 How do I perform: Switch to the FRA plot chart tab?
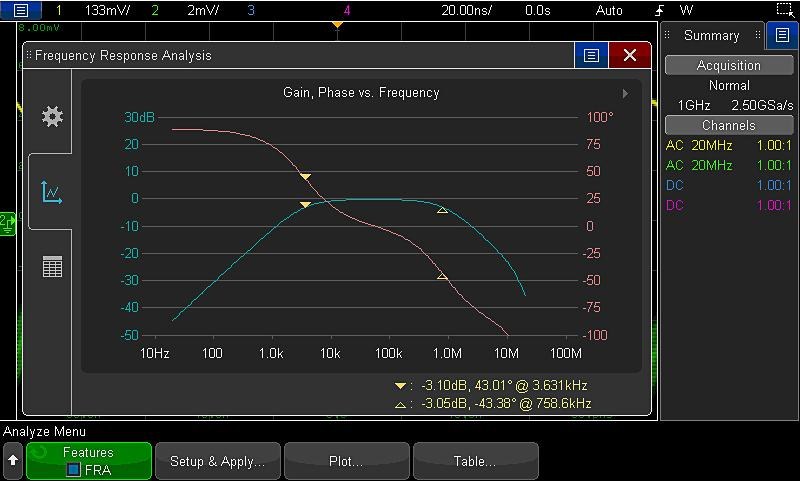[x=52, y=192]
